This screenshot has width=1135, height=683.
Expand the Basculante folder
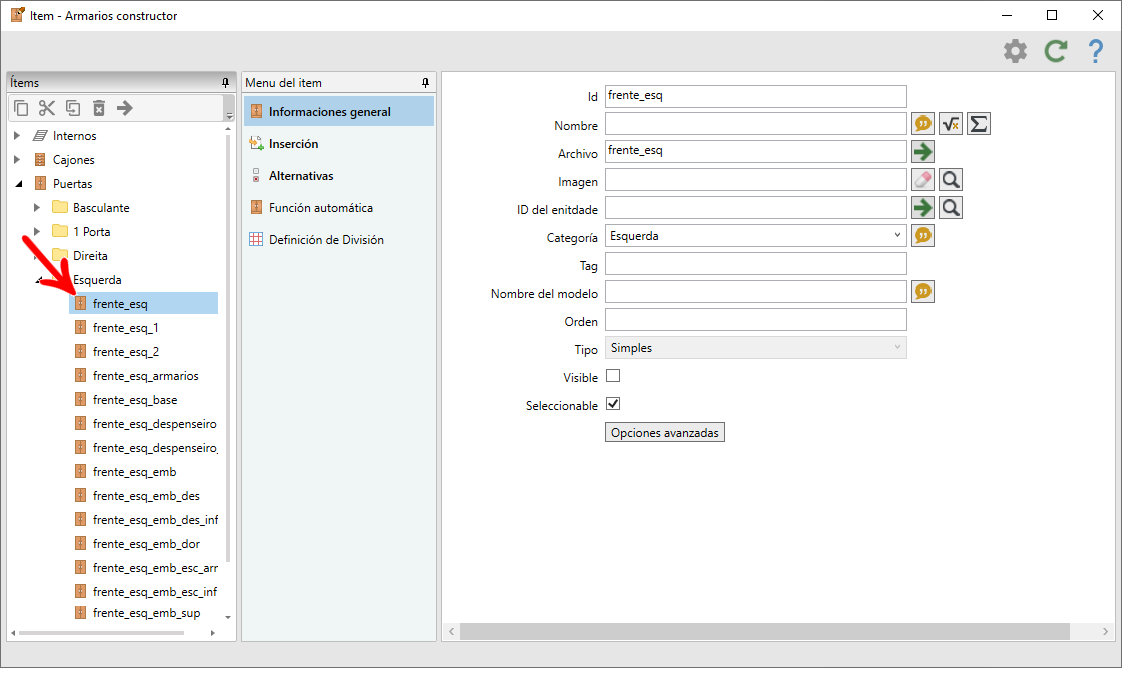(37, 210)
